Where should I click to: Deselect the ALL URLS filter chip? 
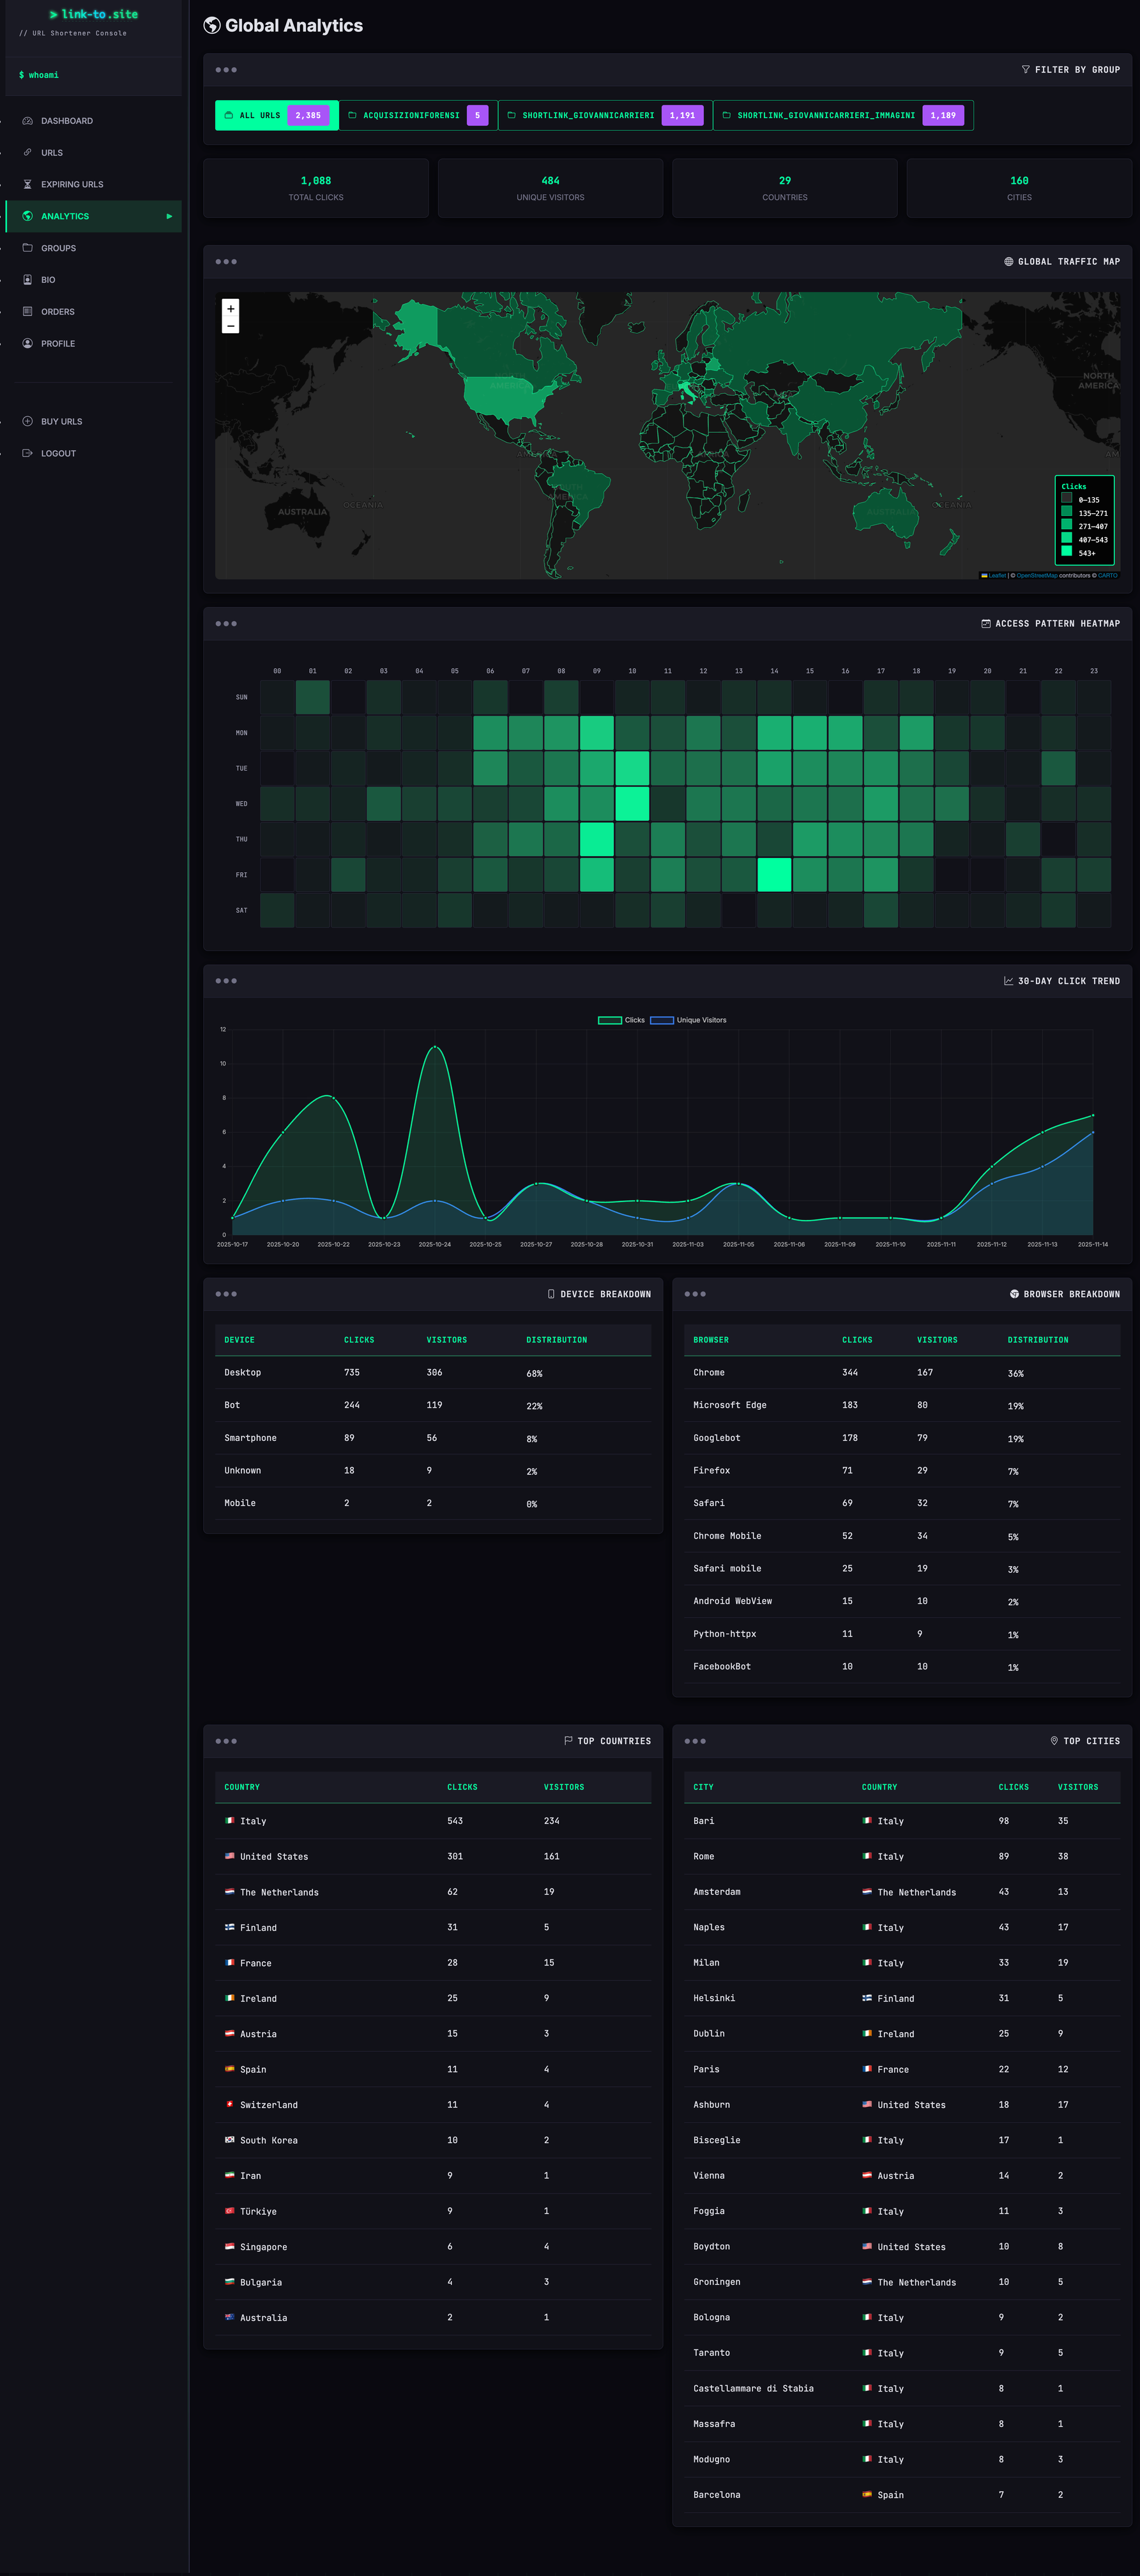(275, 115)
